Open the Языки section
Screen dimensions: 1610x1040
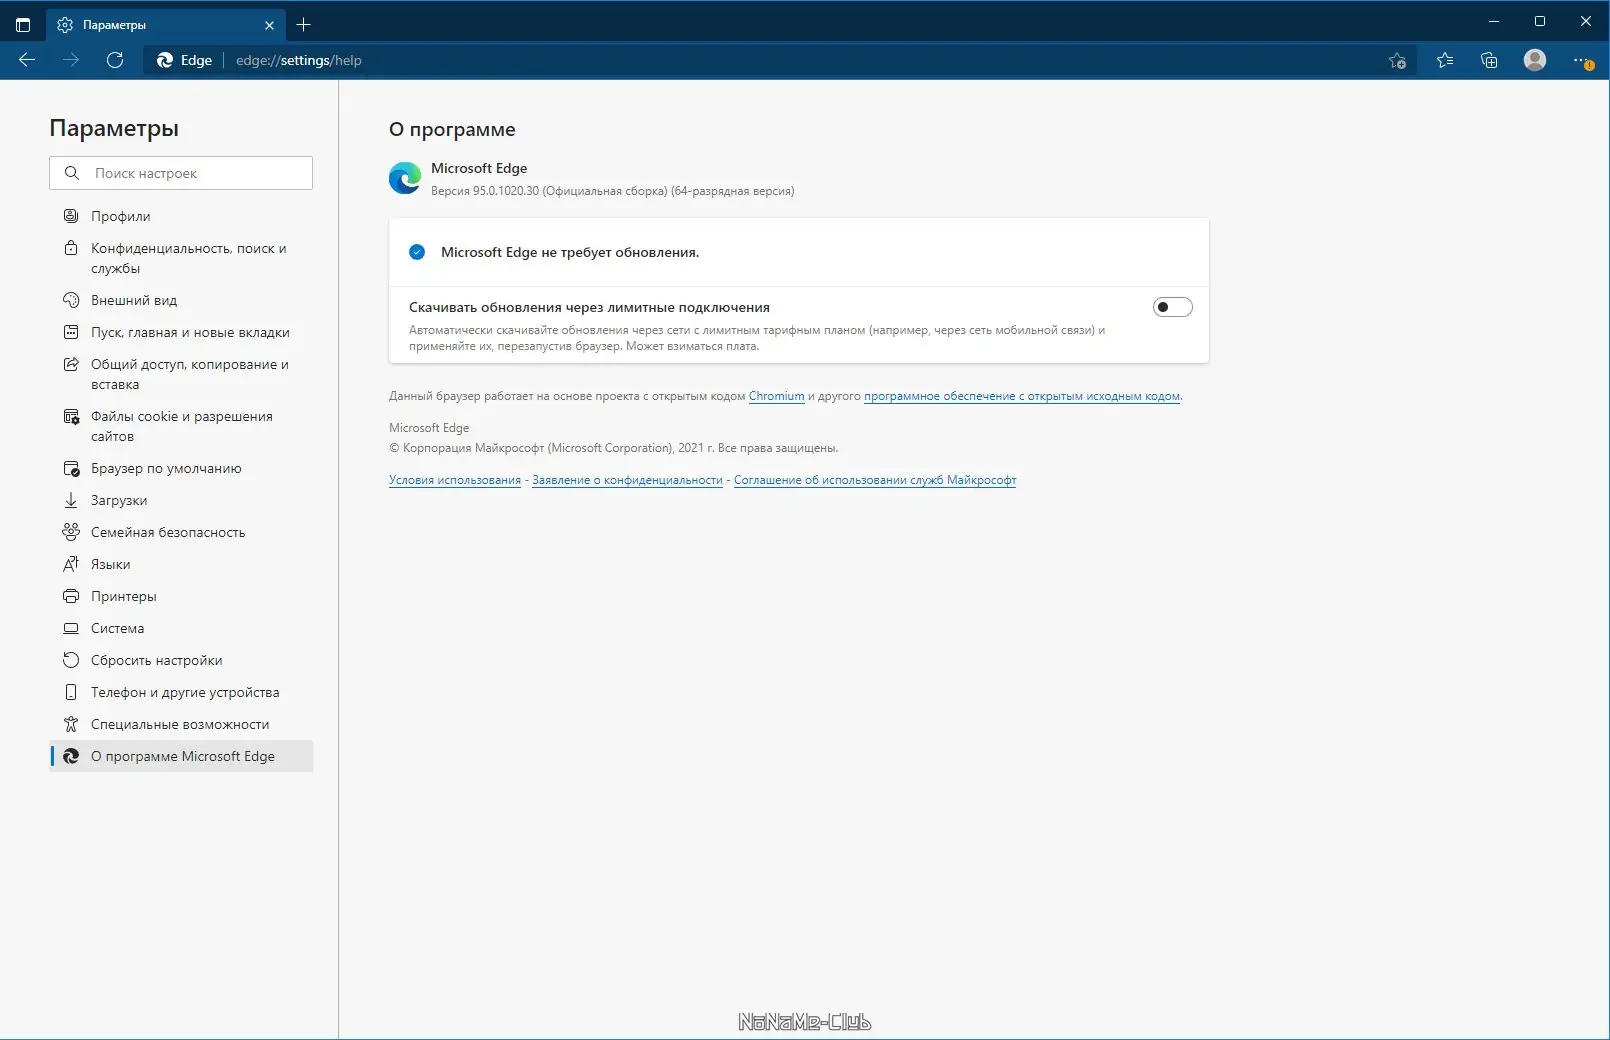181,564
